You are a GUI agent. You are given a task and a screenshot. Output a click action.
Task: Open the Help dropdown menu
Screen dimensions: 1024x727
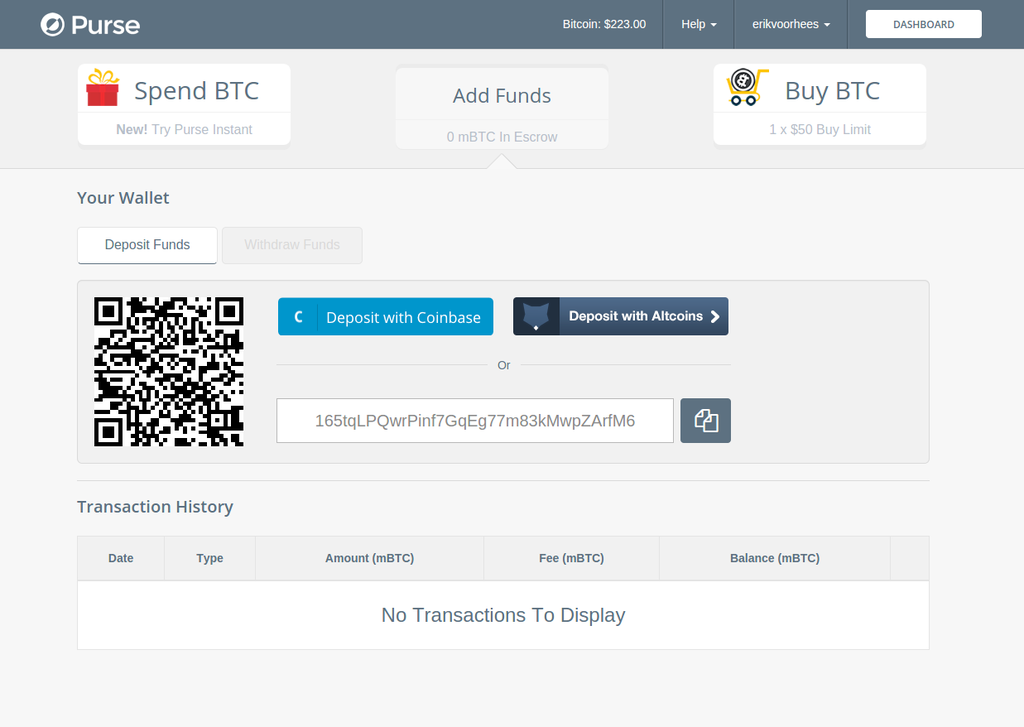coord(698,24)
